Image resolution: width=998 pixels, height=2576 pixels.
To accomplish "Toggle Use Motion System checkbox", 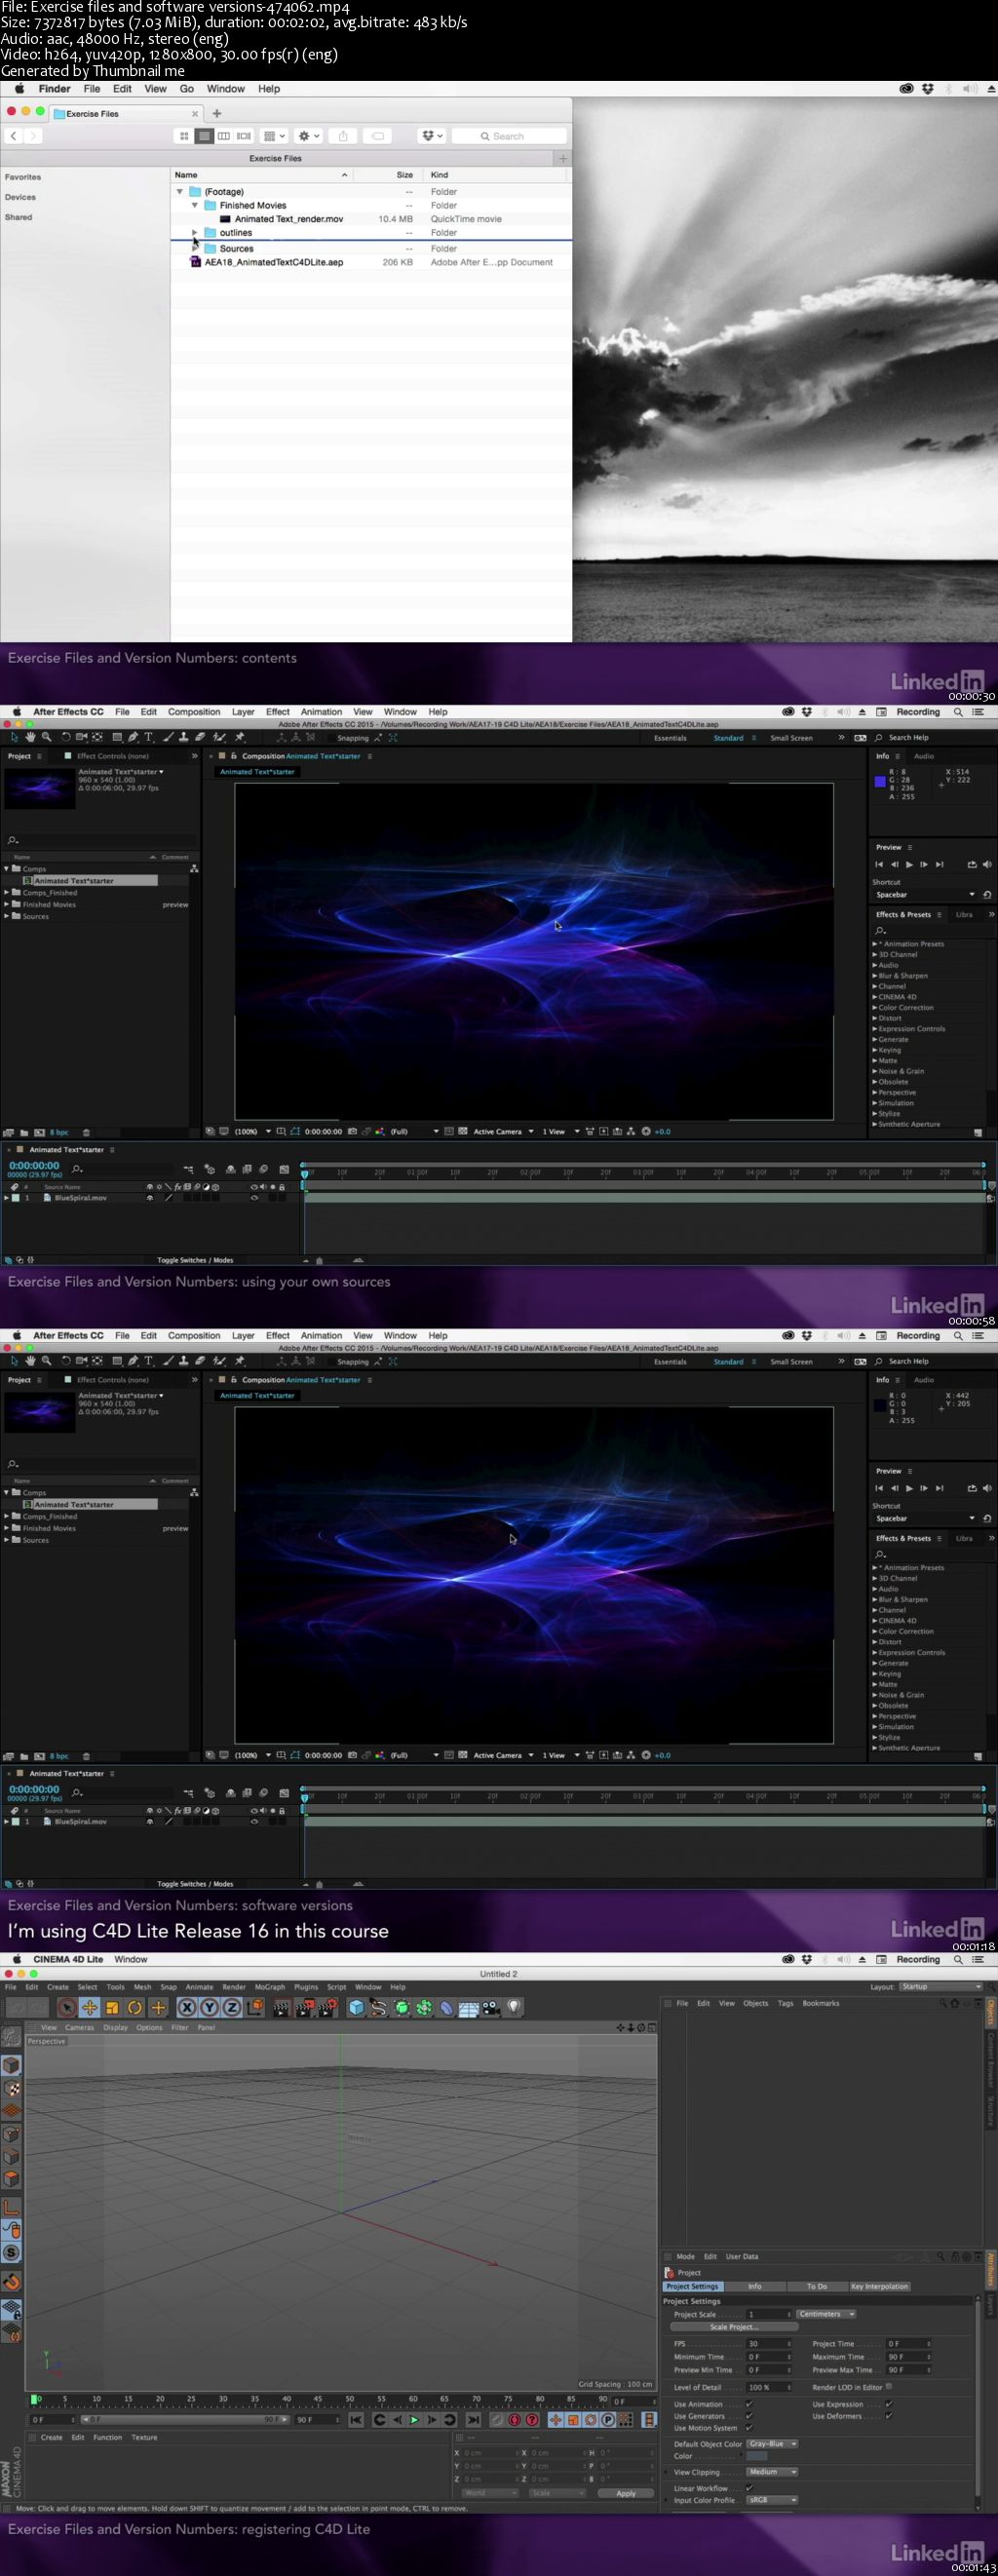I will tap(749, 2428).
